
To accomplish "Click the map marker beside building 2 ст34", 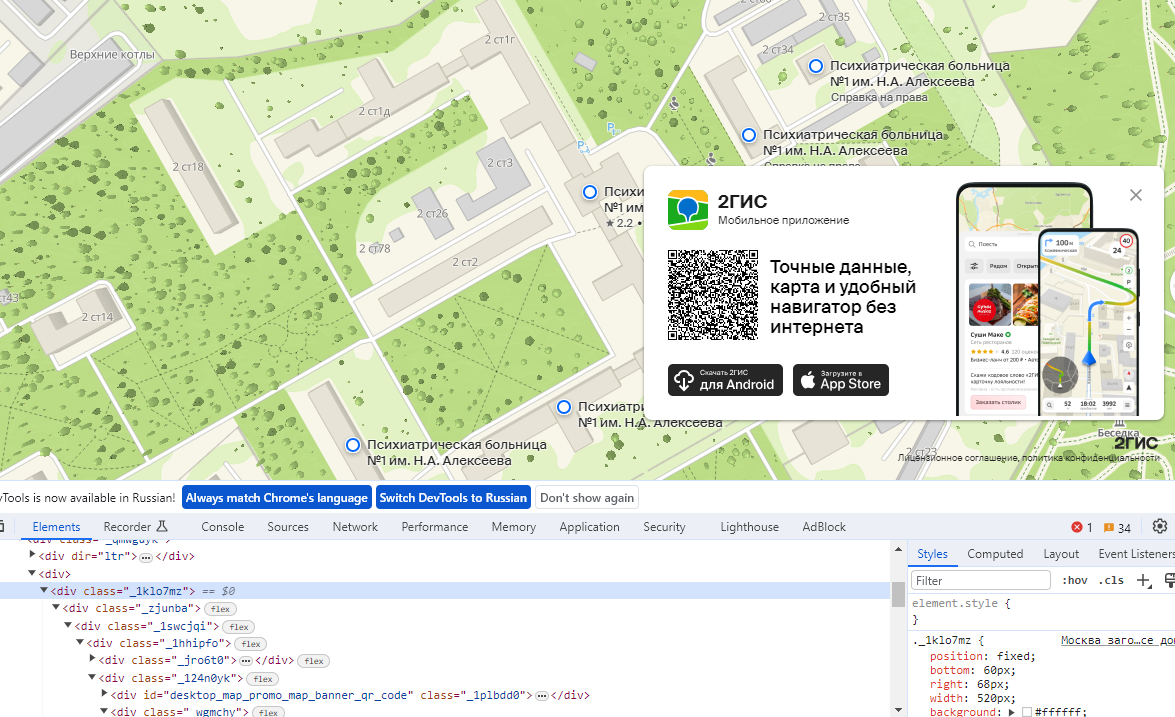I will click(816, 66).
